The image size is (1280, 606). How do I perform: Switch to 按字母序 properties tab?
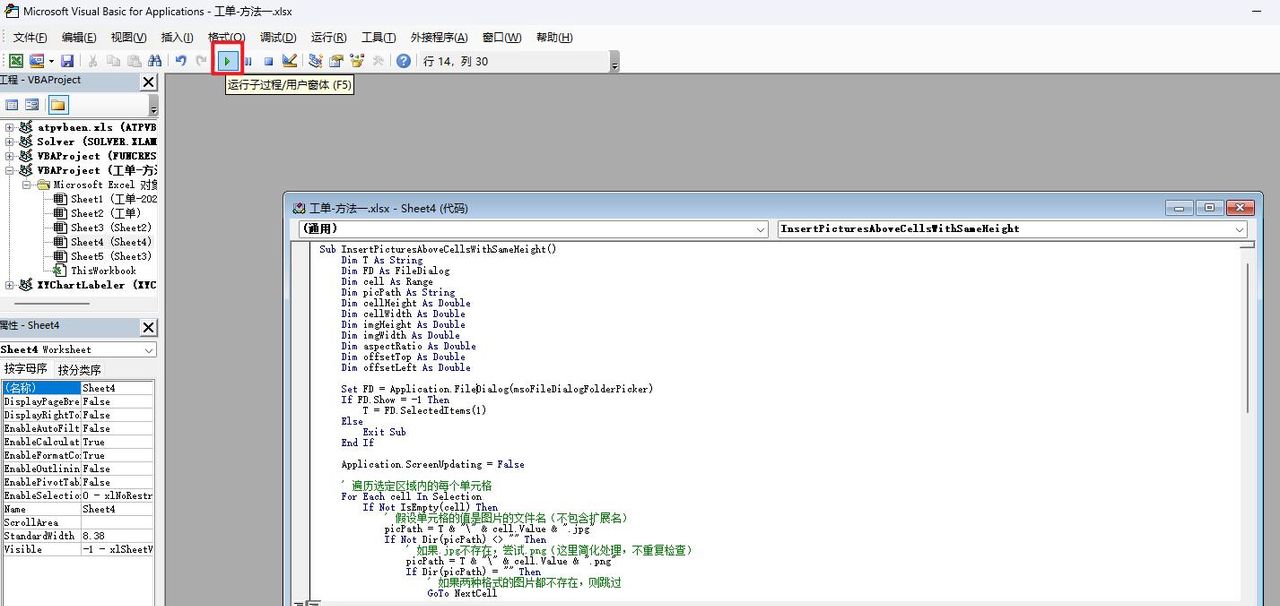[26, 369]
